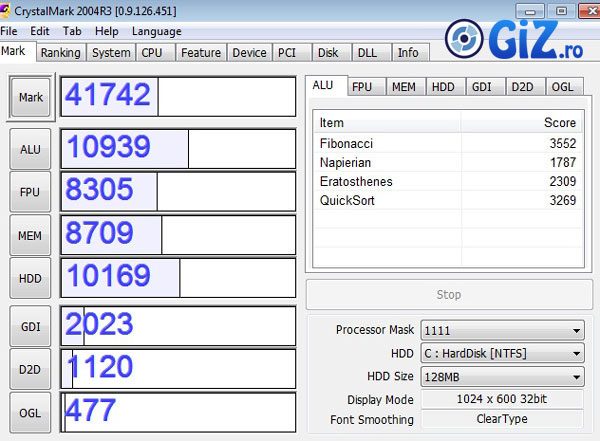
Task: Click the HDD score 10169
Action: coord(109,275)
